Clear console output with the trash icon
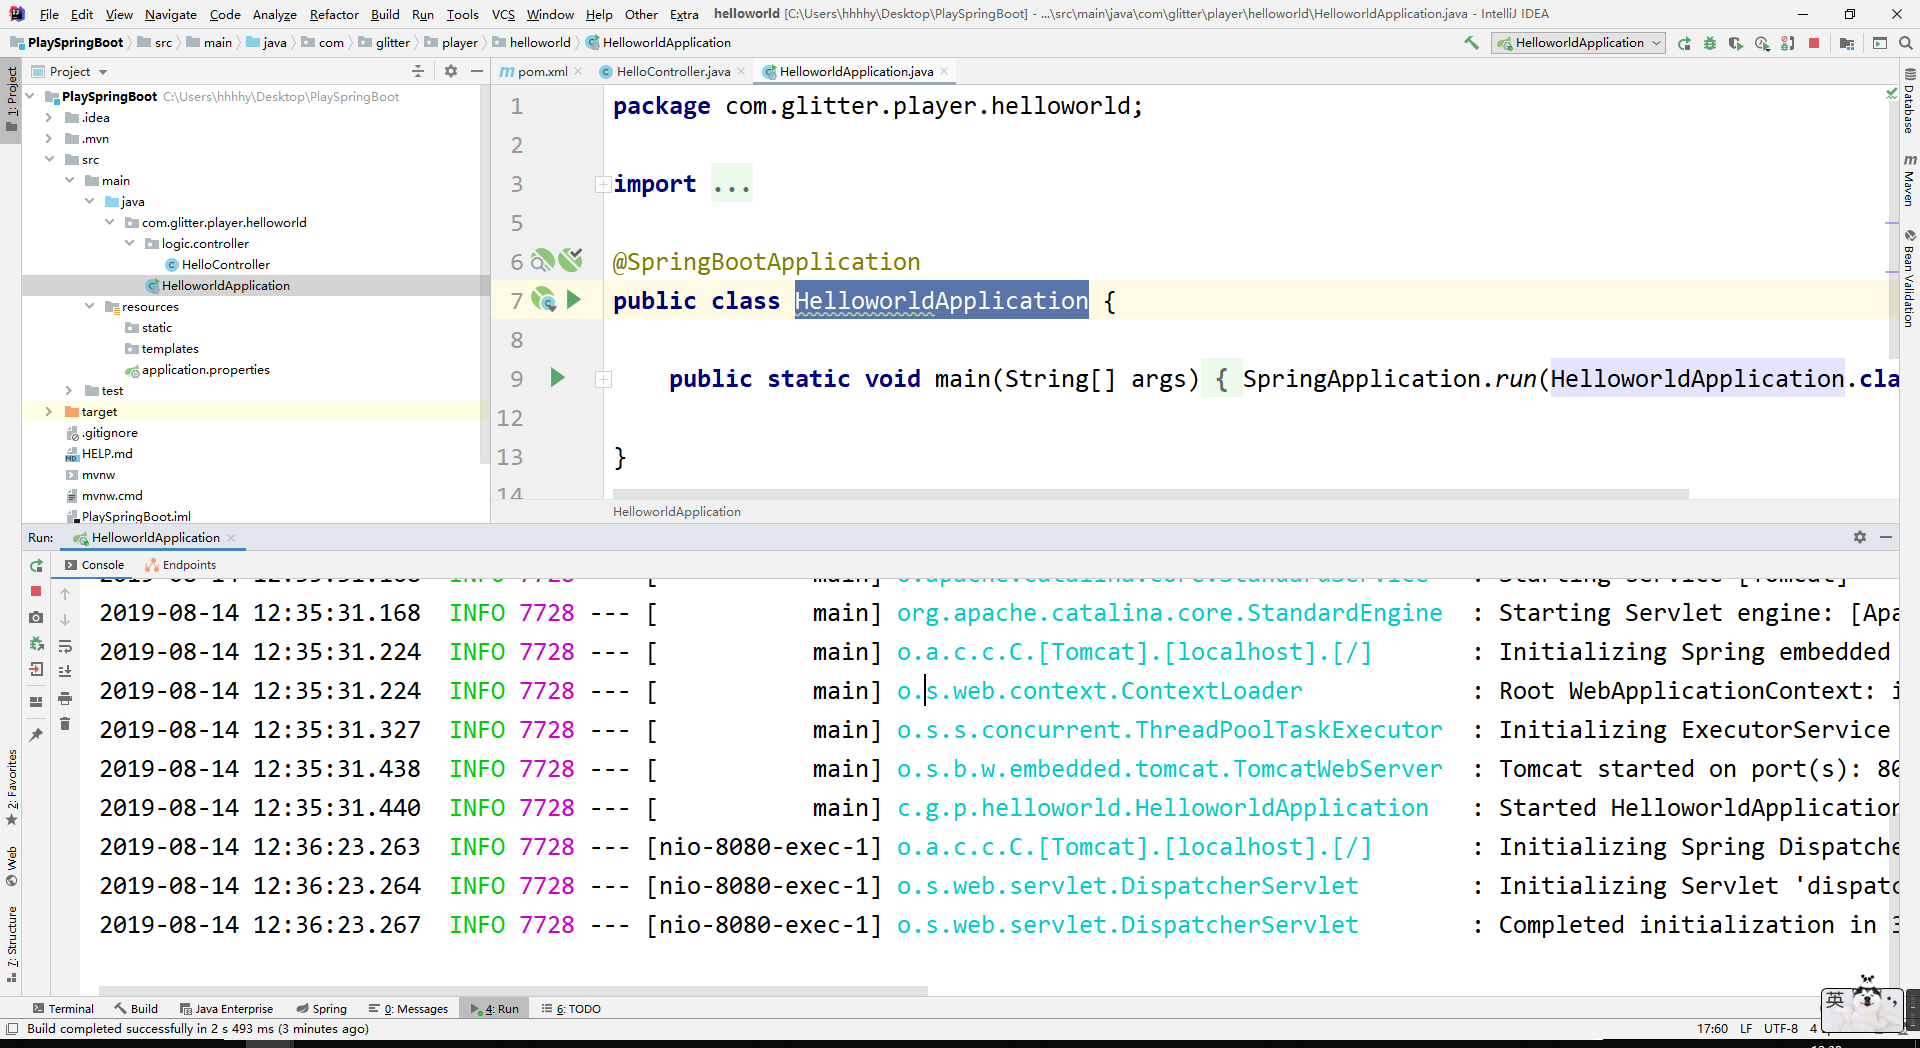The height and width of the screenshot is (1048, 1920). 65,724
